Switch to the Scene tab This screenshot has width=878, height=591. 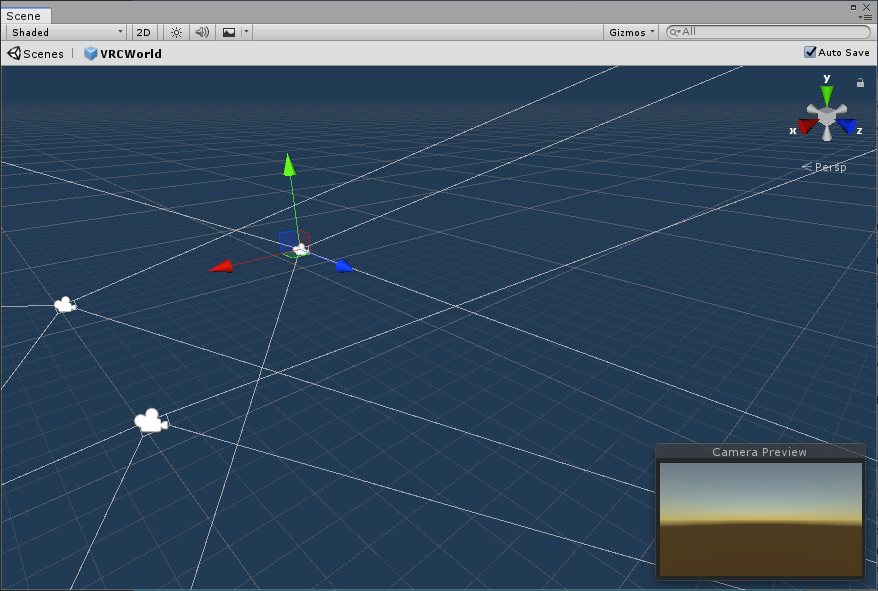pos(26,16)
